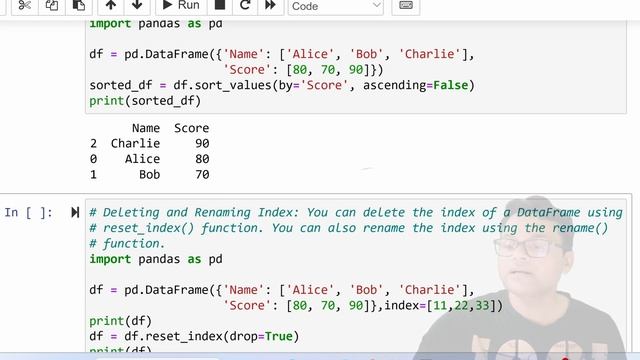Paste cells below icon
Screen dimensions: 640x360
click(x=78, y=6)
